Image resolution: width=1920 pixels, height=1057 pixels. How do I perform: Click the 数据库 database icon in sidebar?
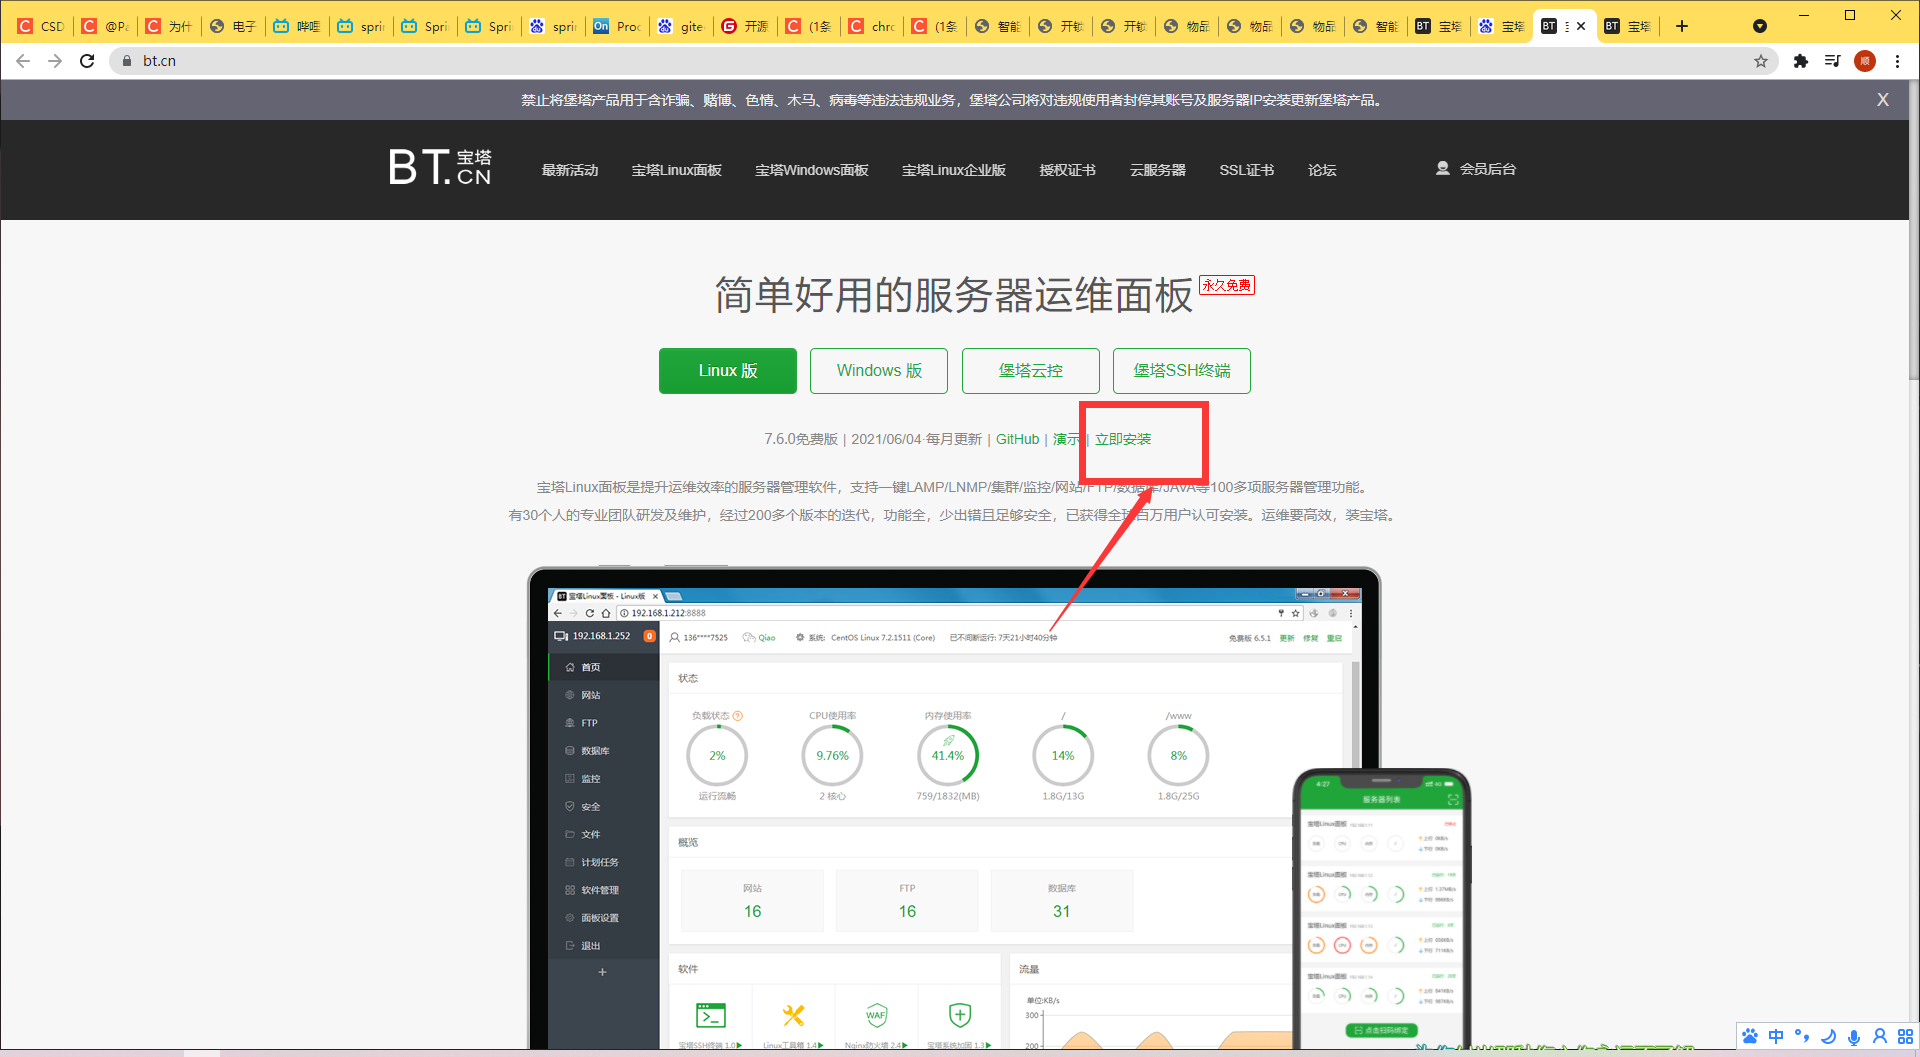tap(569, 751)
